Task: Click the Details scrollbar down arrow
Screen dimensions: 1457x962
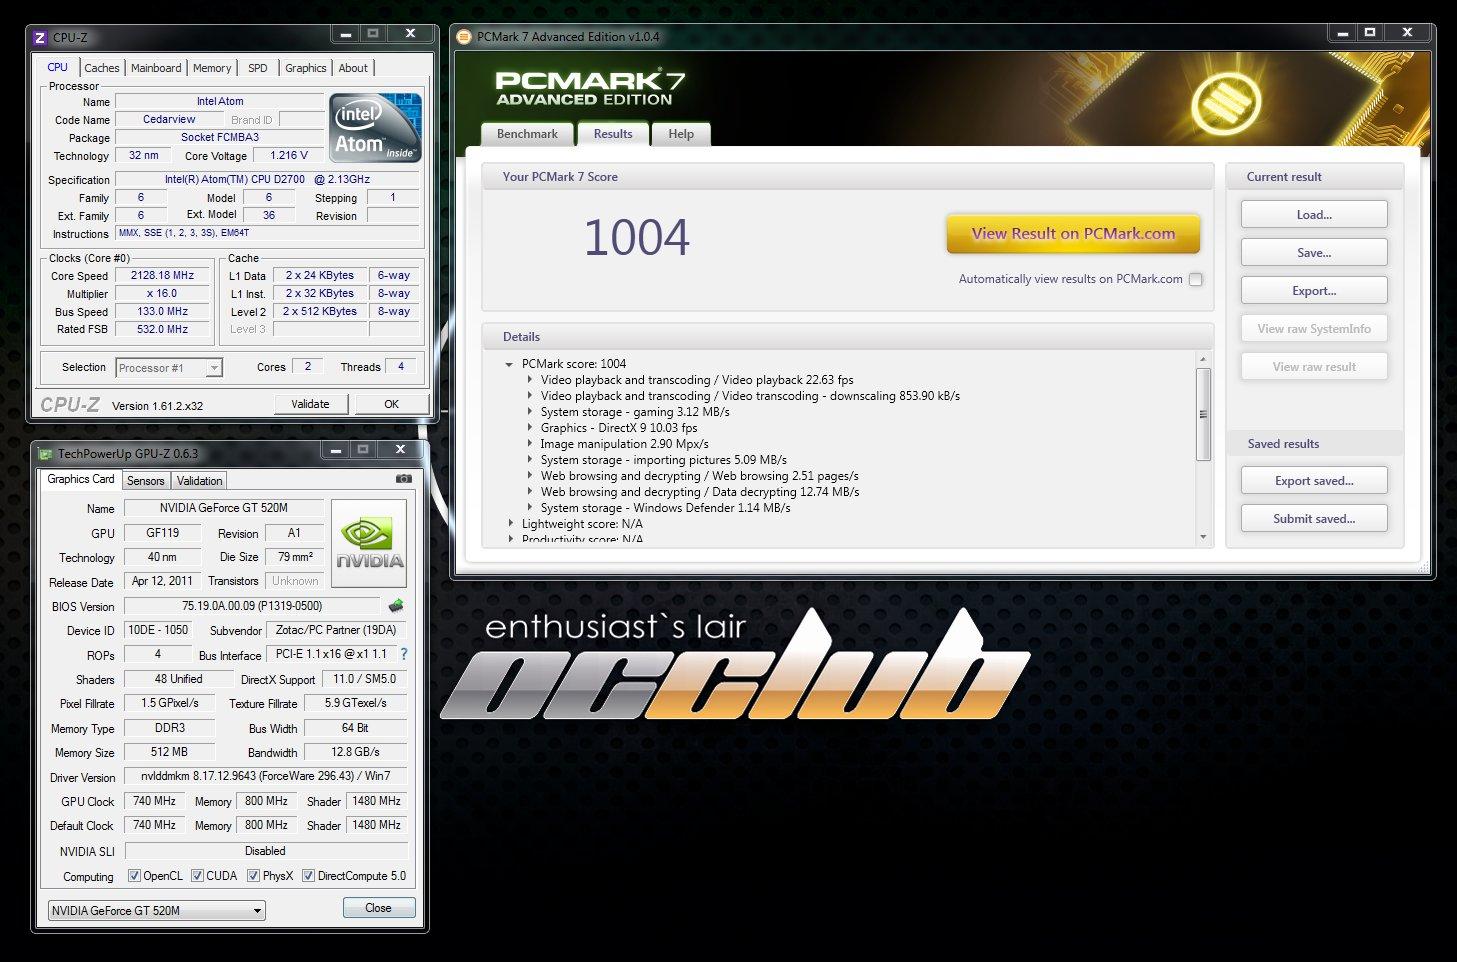Action: (x=1203, y=537)
